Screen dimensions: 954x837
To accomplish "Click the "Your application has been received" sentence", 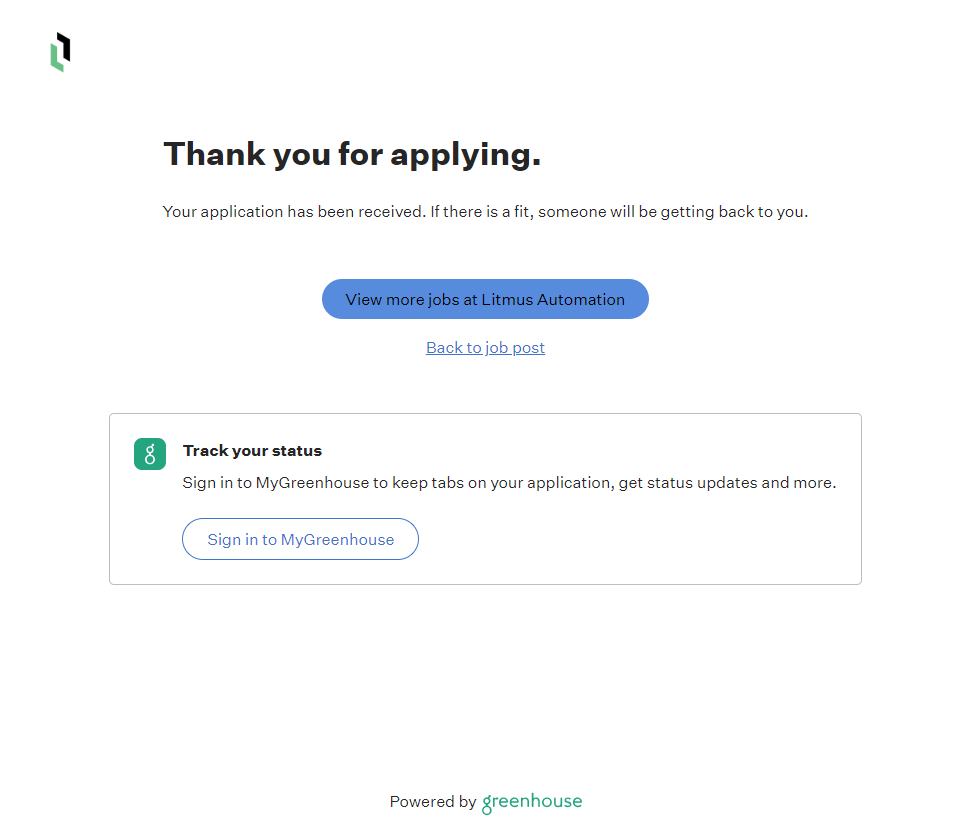I will (x=294, y=212).
